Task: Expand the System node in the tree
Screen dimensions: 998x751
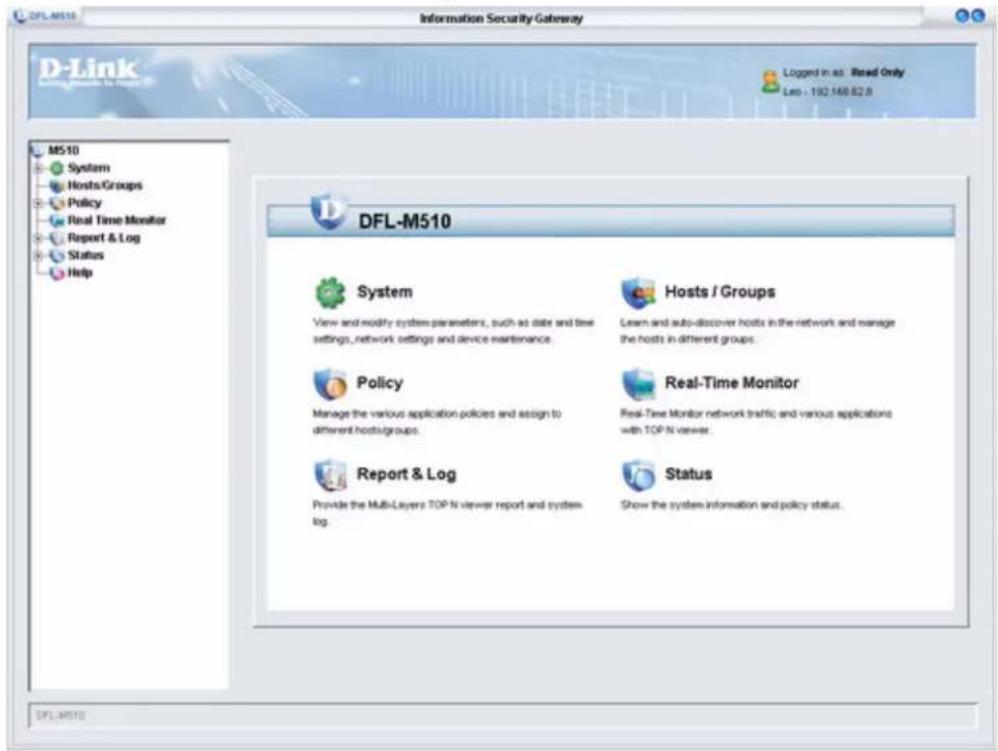Action: pos(38,168)
